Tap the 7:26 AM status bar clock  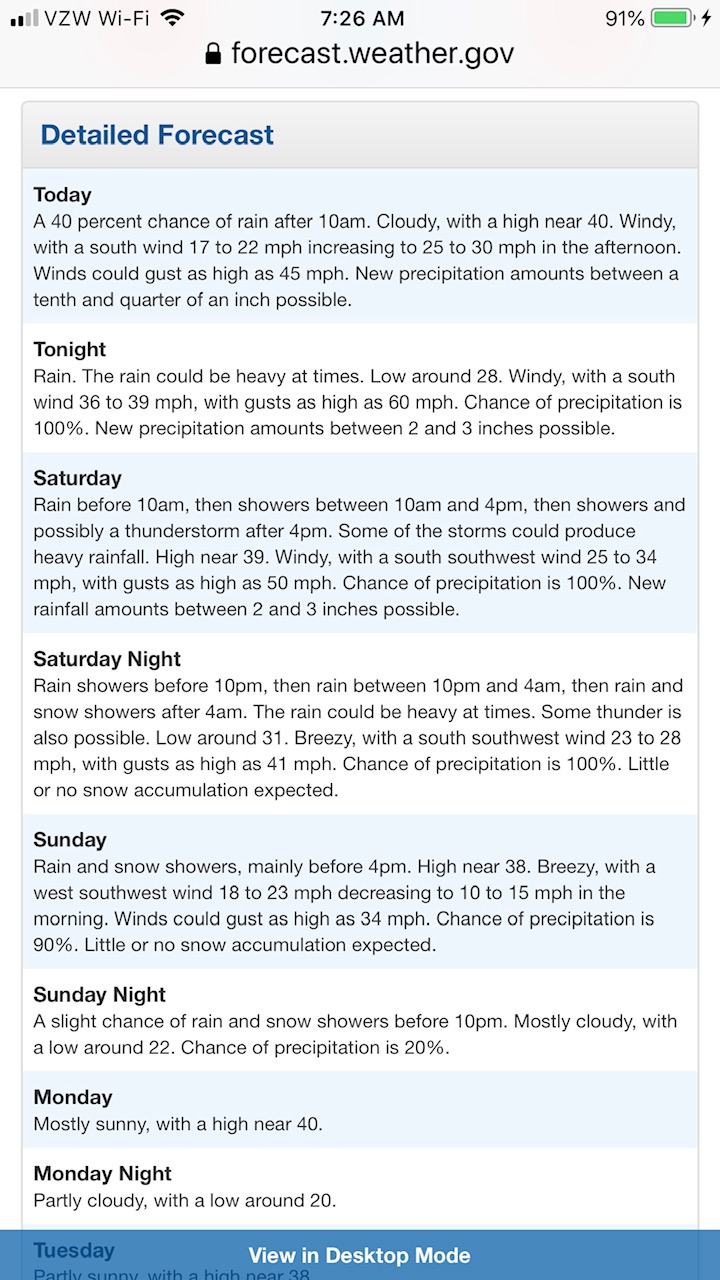(362, 18)
